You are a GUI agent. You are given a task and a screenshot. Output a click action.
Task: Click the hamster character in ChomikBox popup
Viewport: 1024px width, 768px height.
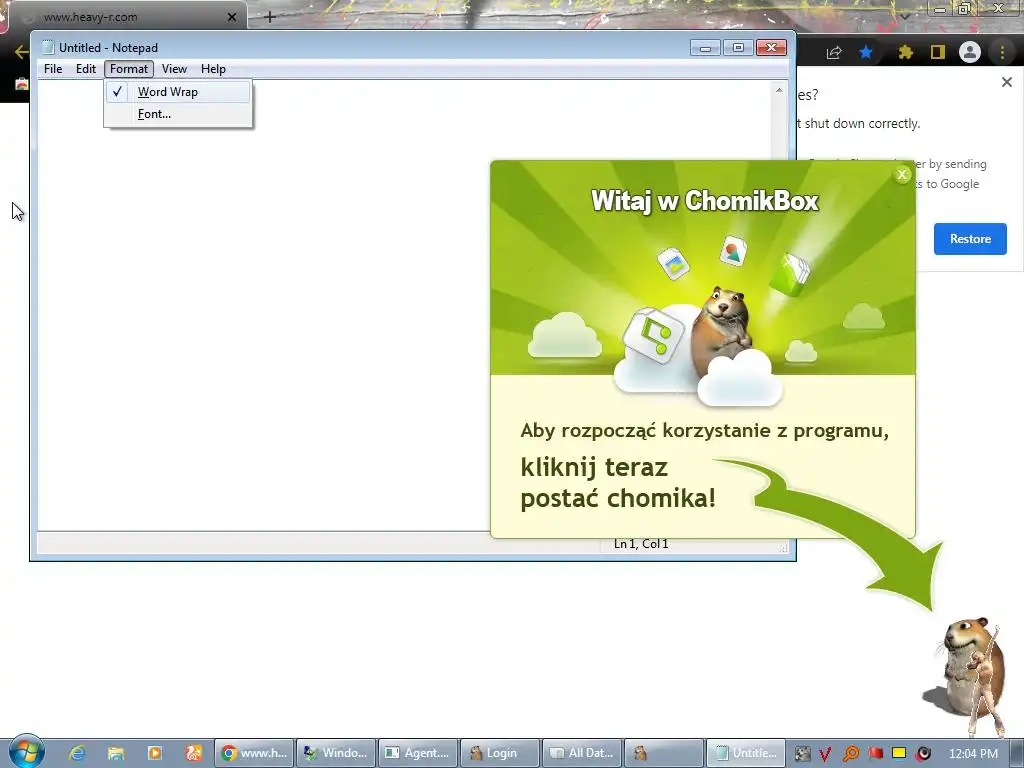point(722,330)
